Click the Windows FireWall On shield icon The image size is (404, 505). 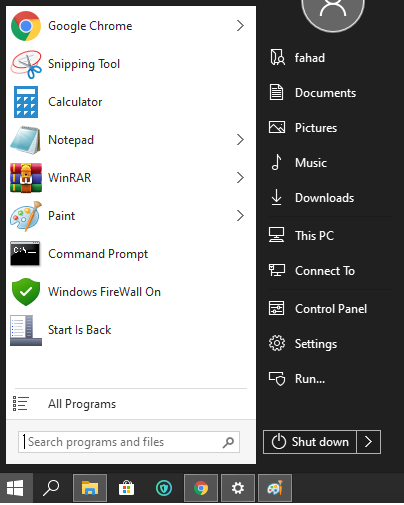tap(26, 292)
